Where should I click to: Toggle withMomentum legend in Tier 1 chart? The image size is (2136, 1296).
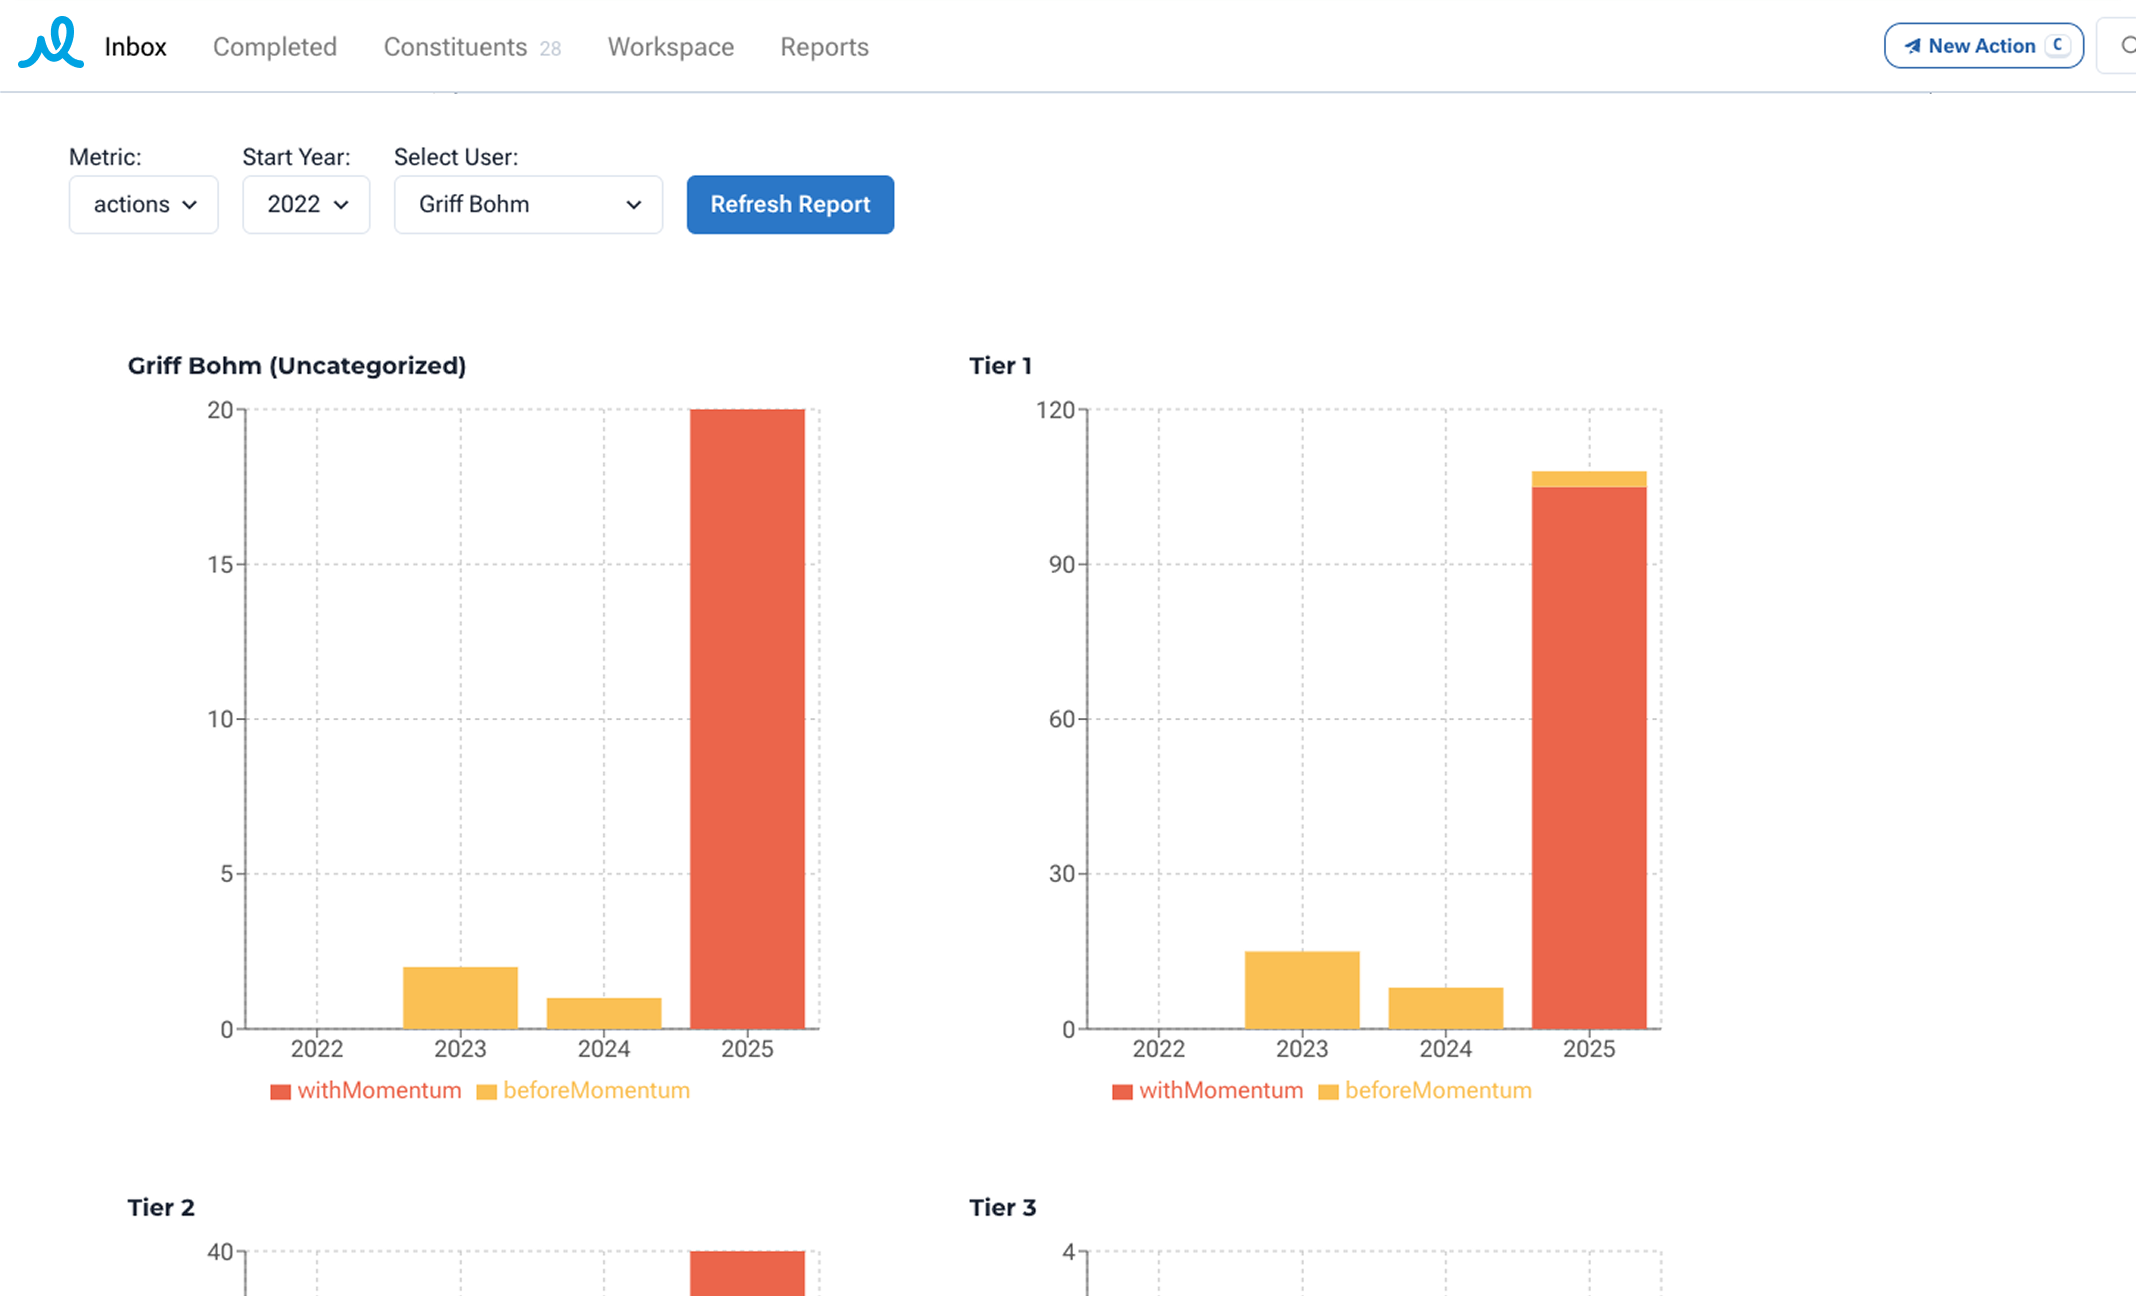1208,1091
